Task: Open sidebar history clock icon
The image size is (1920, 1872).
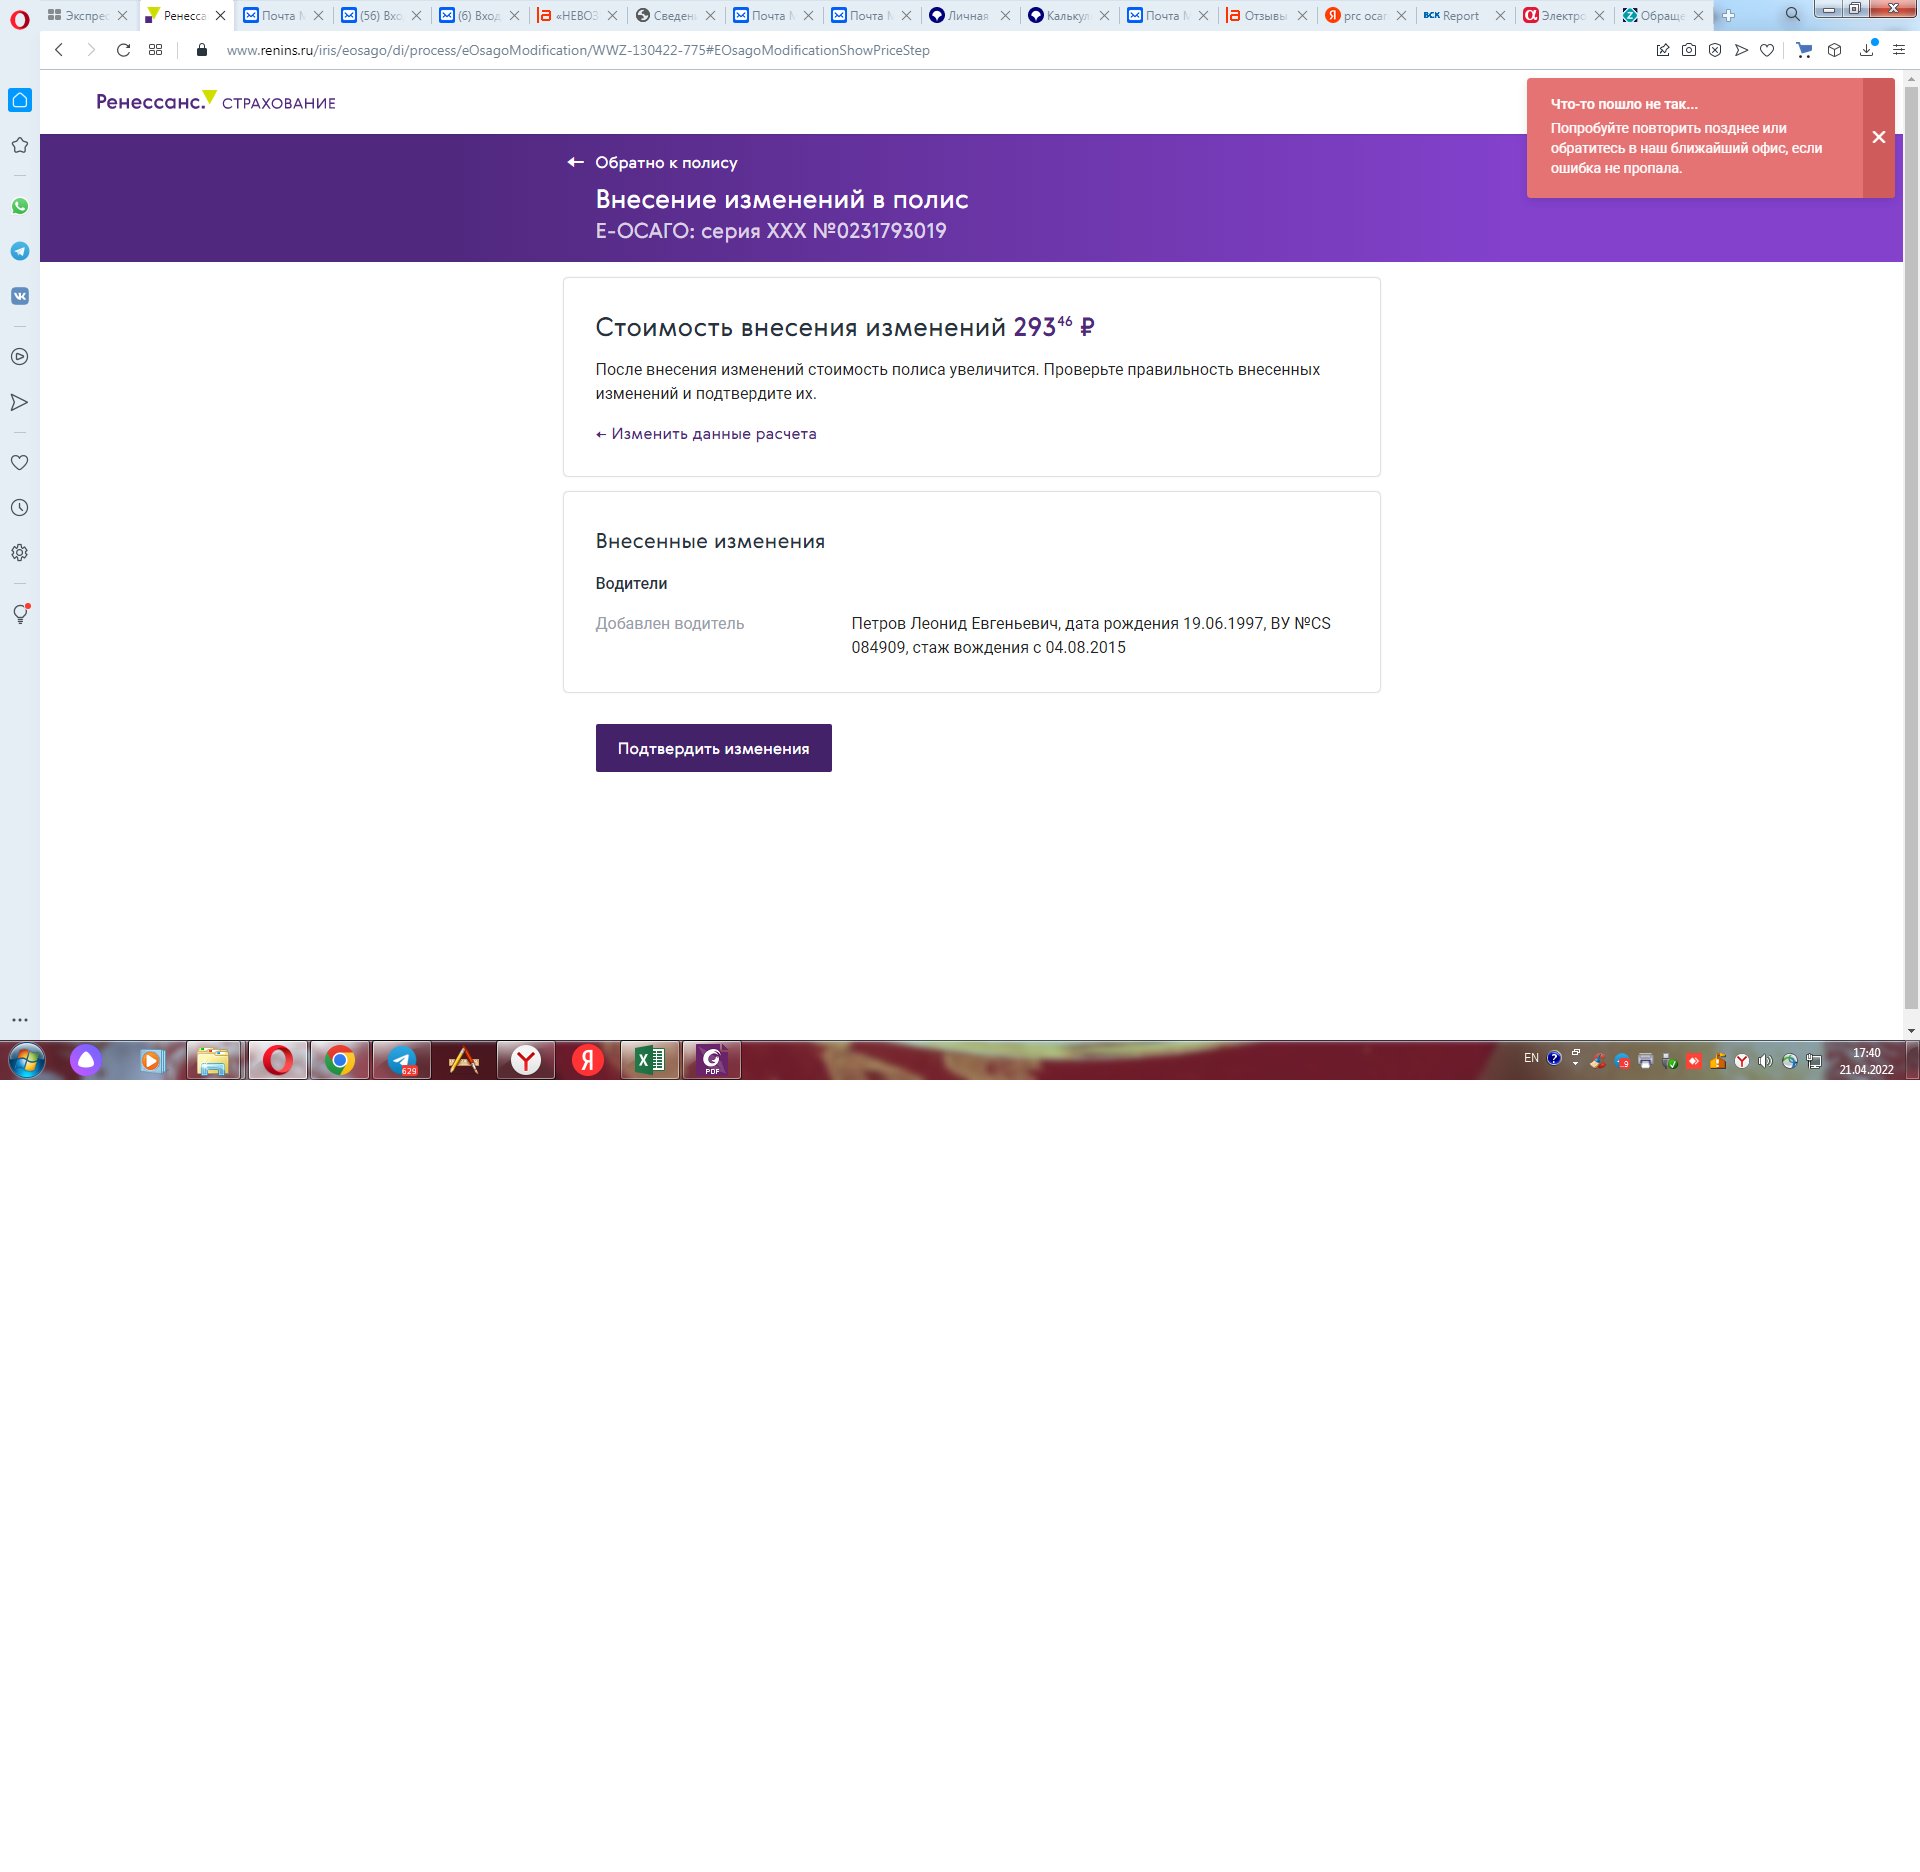Action: point(20,508)
